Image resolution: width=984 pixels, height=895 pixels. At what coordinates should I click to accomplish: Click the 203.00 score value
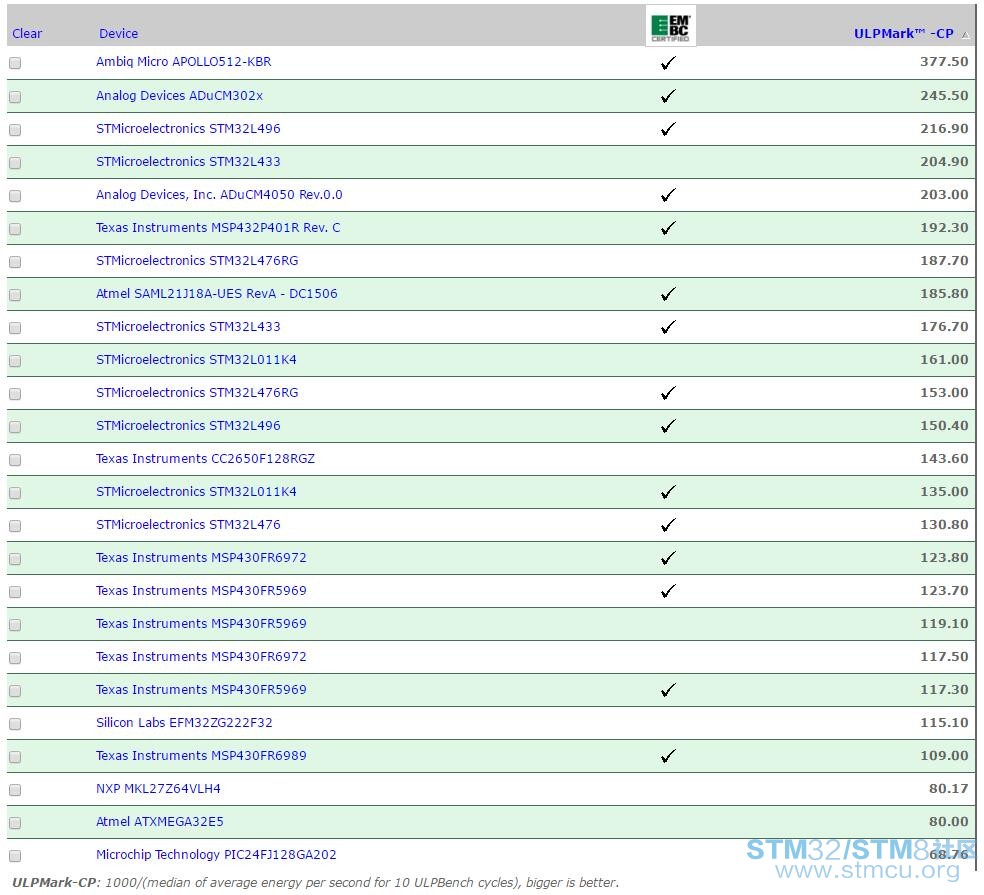[x=944, y=195]
